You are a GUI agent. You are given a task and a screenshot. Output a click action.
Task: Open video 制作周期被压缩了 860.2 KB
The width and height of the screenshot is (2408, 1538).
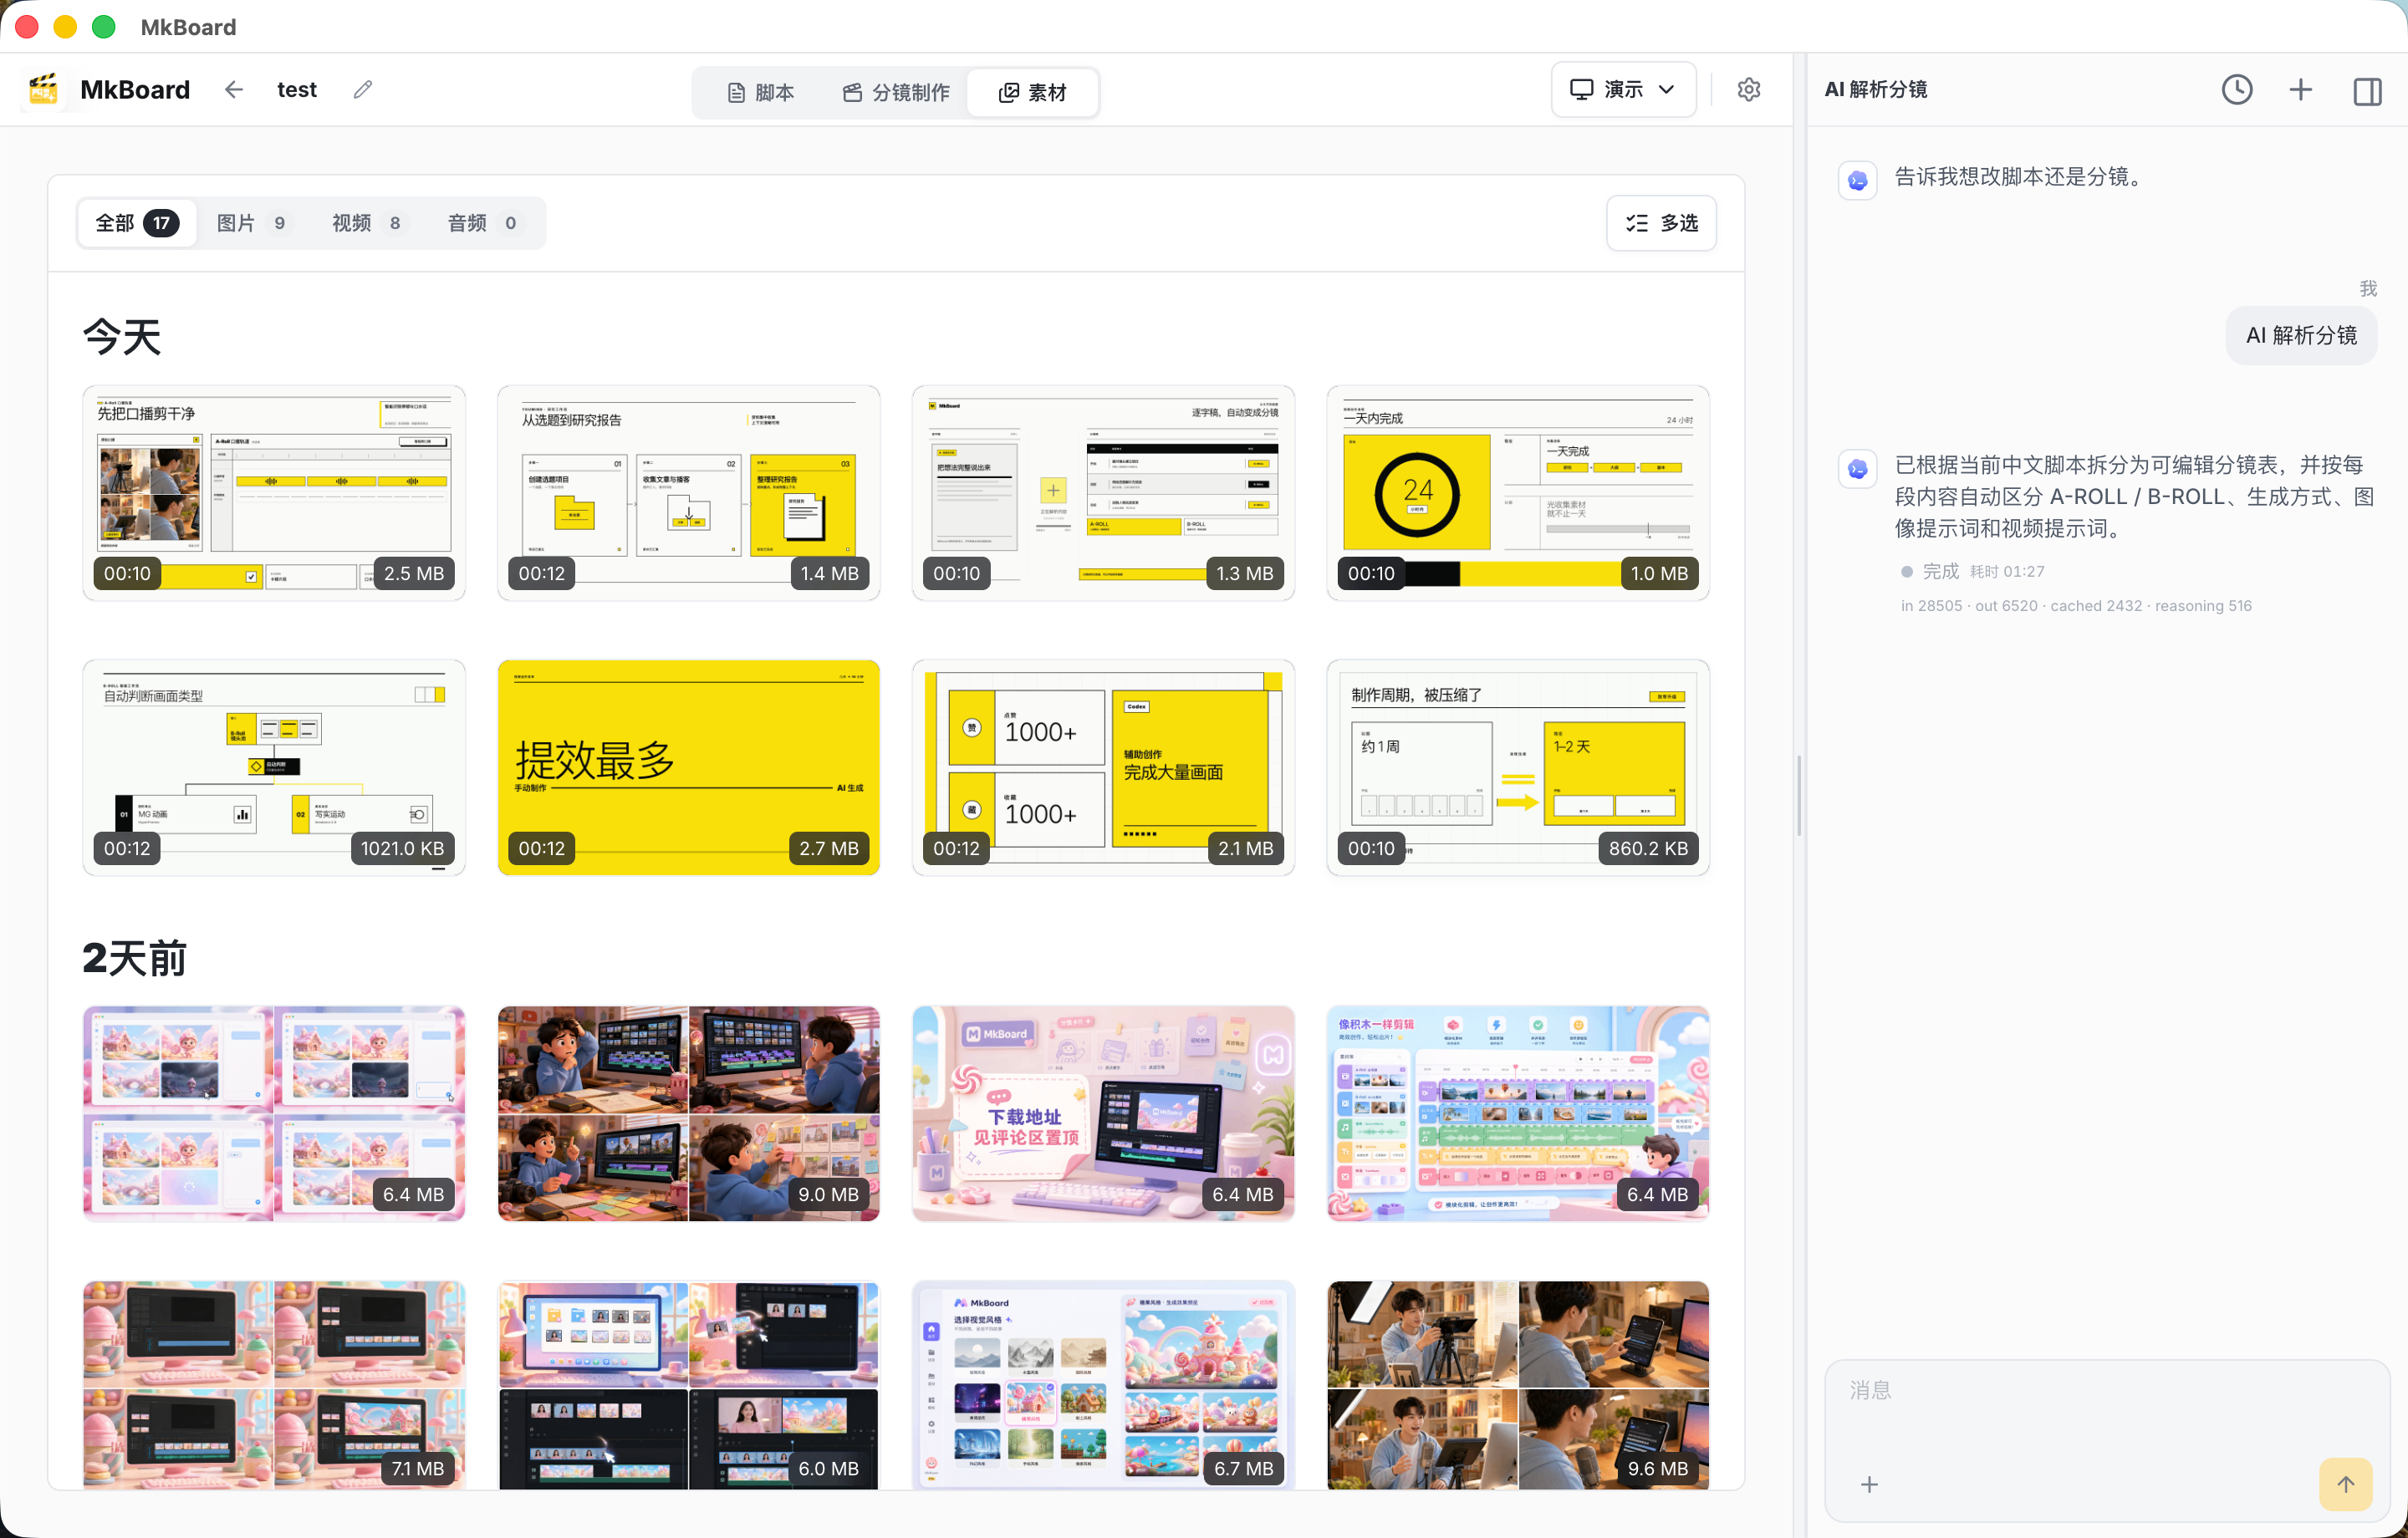pyautogui.click(x=1518, y=768)
